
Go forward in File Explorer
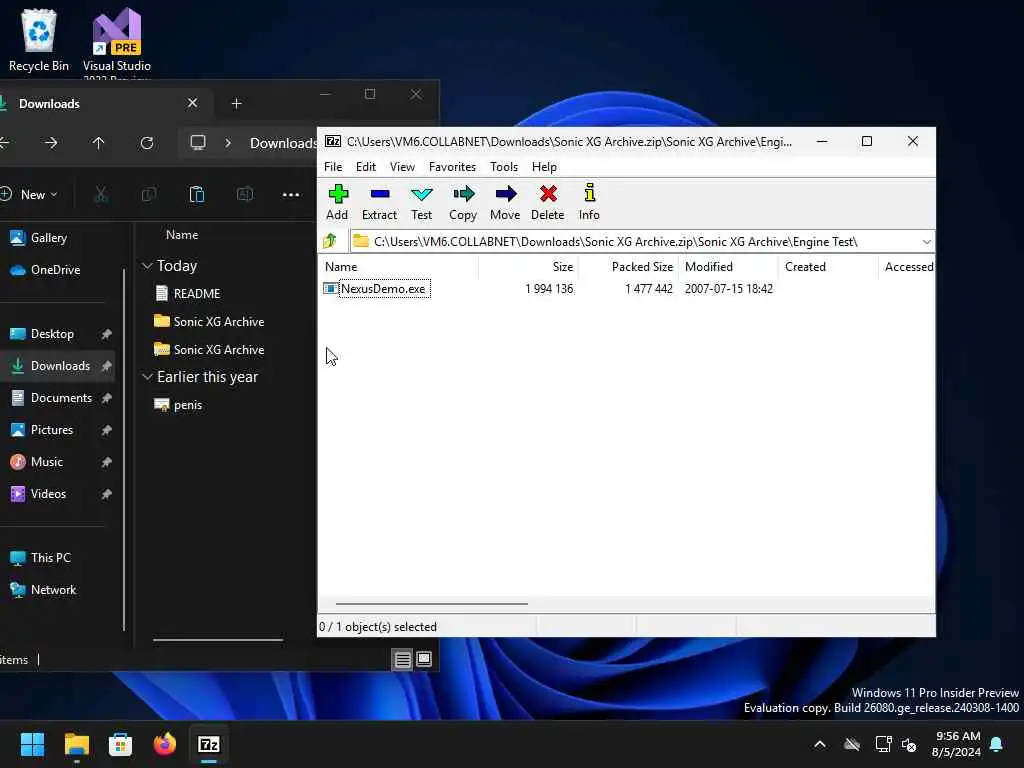[x=51, y=143]
